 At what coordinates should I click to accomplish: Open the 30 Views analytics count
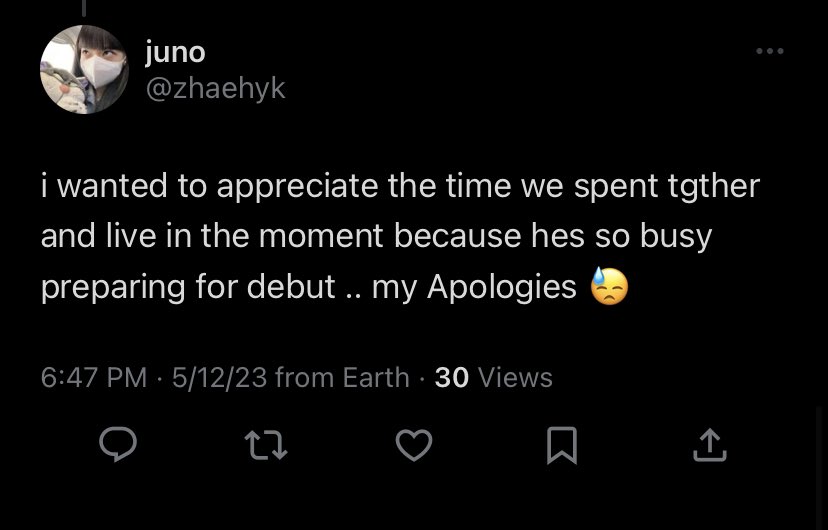[494, 377]
